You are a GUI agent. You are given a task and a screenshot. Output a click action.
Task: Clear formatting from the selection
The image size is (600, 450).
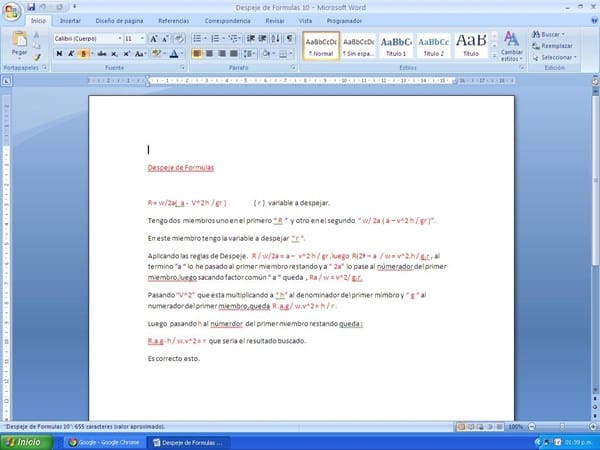tap(179, 39)
